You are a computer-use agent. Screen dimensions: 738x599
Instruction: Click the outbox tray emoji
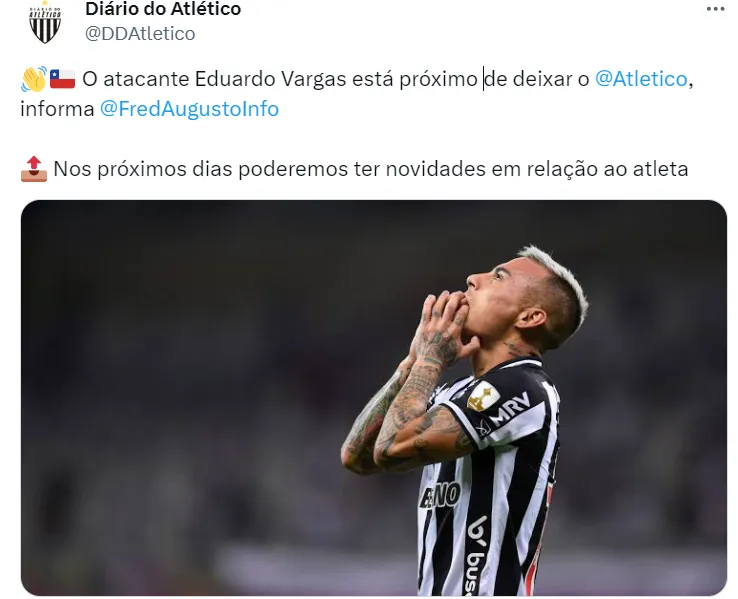click(34, 169)
